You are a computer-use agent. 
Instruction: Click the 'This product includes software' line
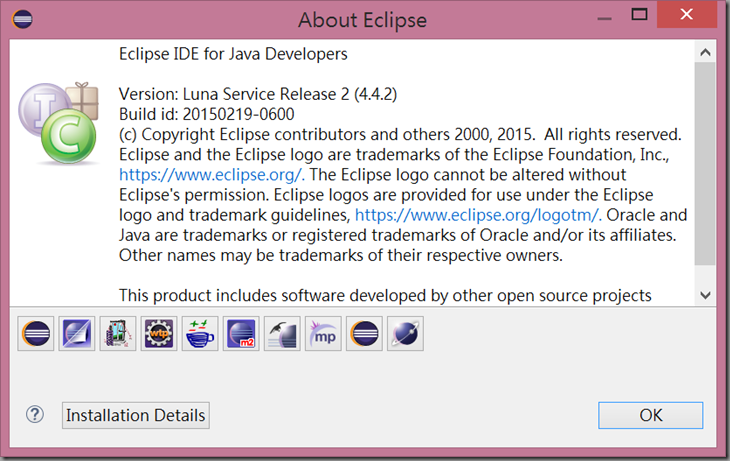(385, 296)
